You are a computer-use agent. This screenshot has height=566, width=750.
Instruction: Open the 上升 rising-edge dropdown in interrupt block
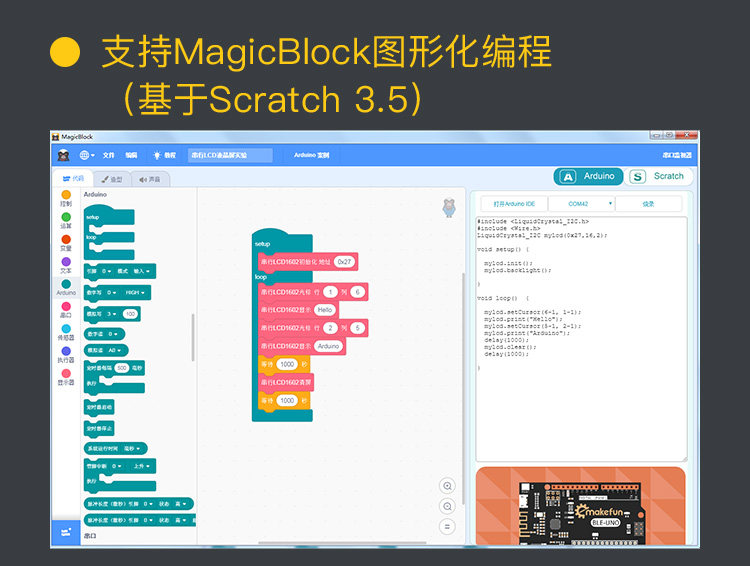142,466
